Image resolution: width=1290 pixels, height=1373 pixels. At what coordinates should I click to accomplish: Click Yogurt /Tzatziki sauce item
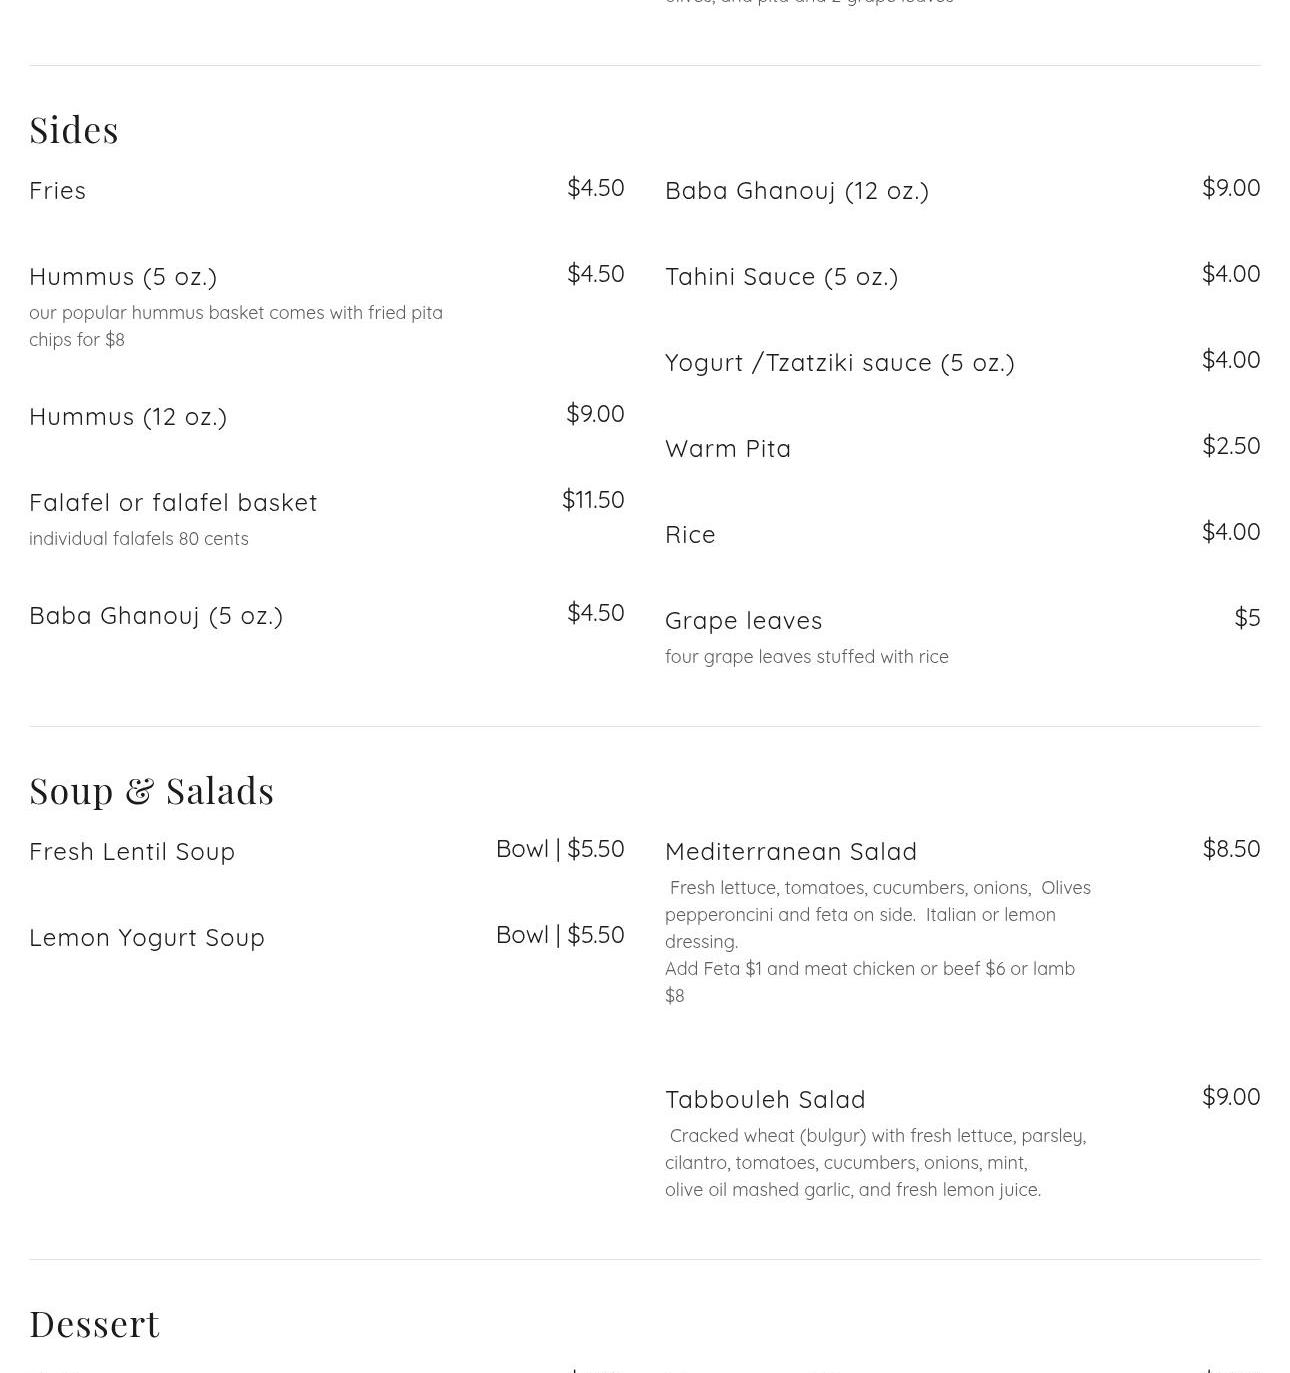[x=840, y=363]
